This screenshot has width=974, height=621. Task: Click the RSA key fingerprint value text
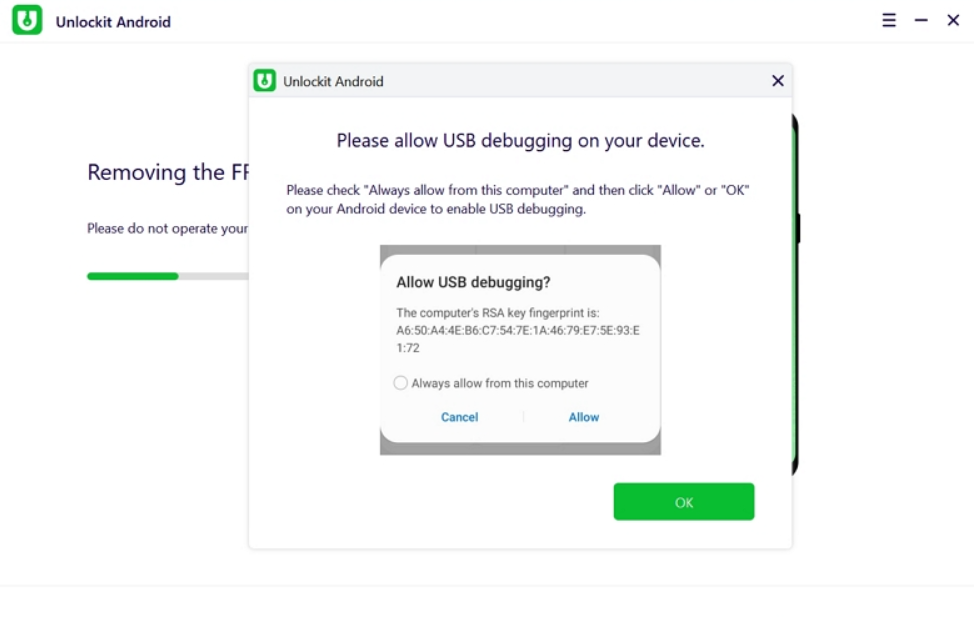pyautogui.click(x=518, y=339)
